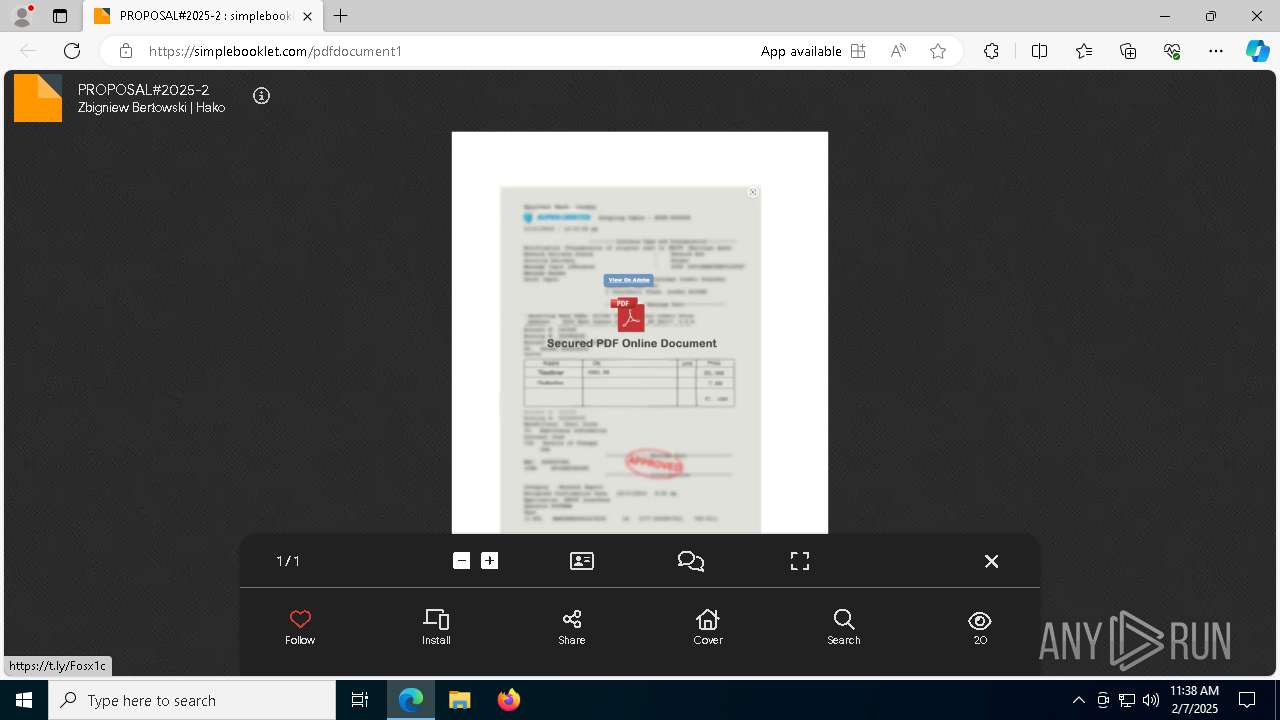Enter fullscreen mode
Screen dimensions: 1280x720
pos(800,561)
